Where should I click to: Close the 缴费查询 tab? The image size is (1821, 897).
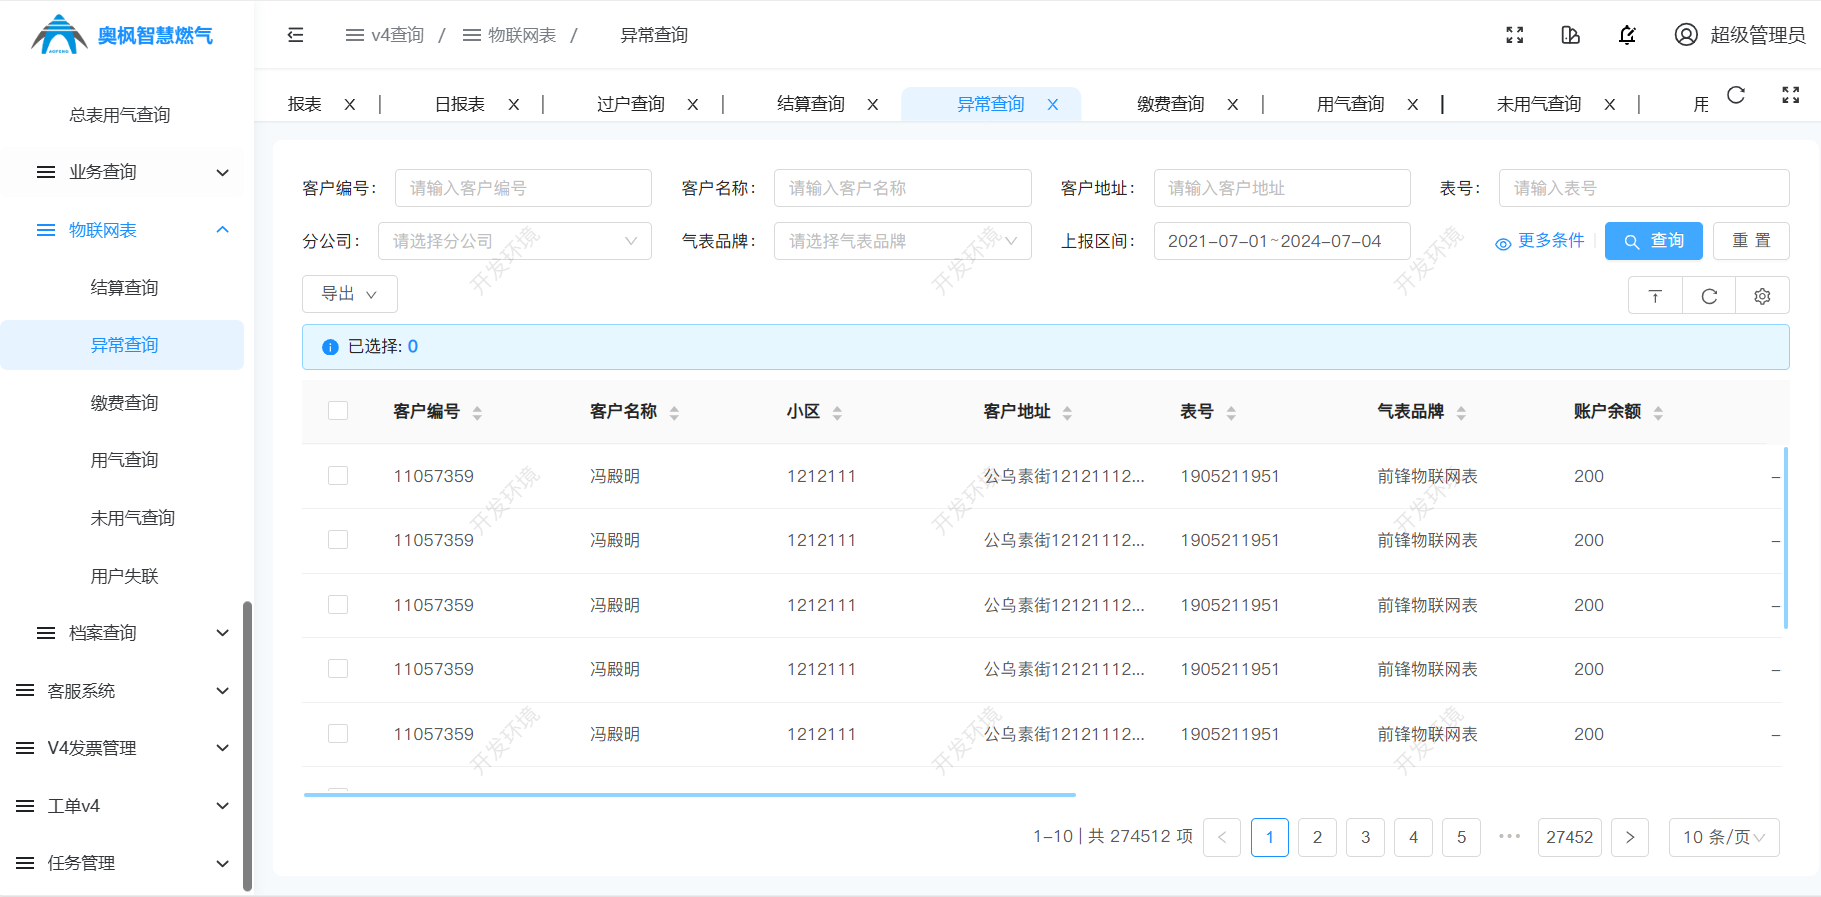[1233, 104]
